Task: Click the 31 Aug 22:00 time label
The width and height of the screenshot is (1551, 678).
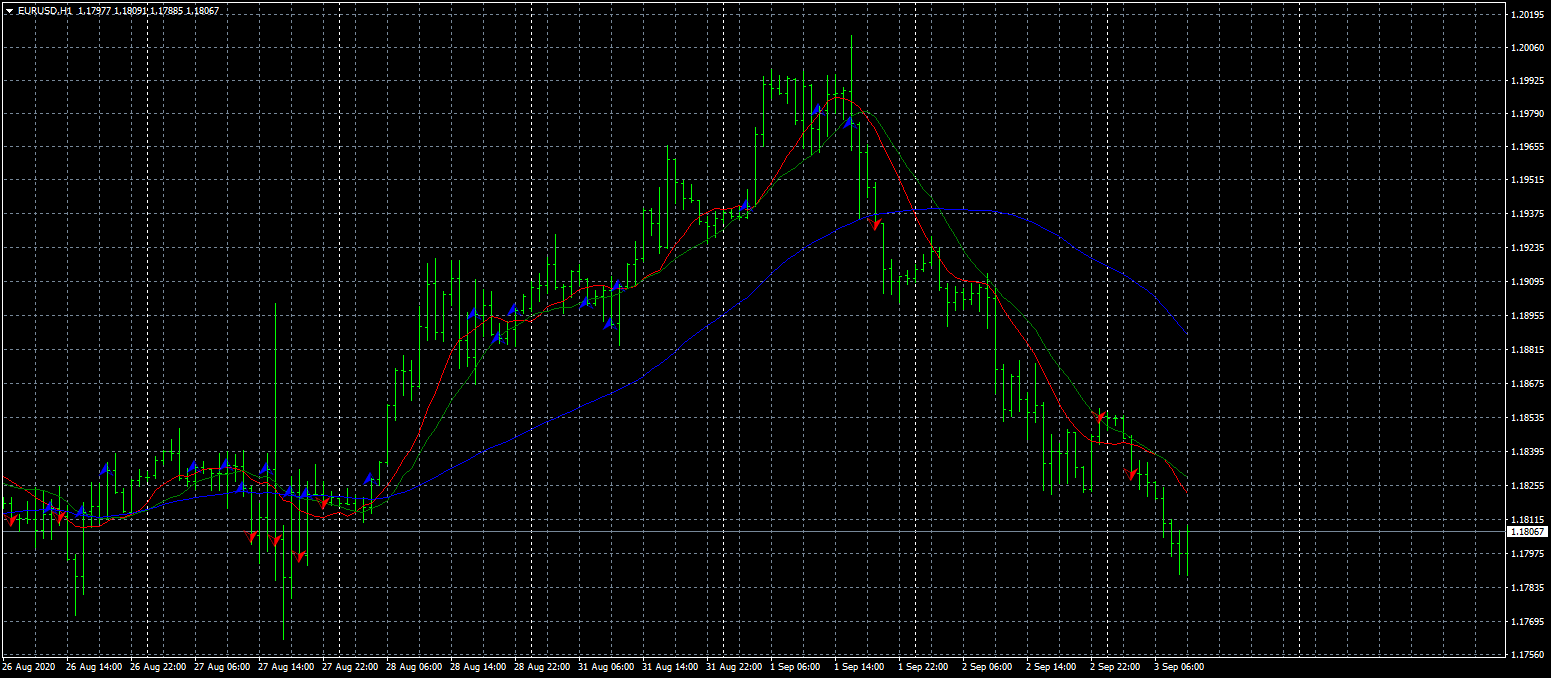Action: coord(734,667)
